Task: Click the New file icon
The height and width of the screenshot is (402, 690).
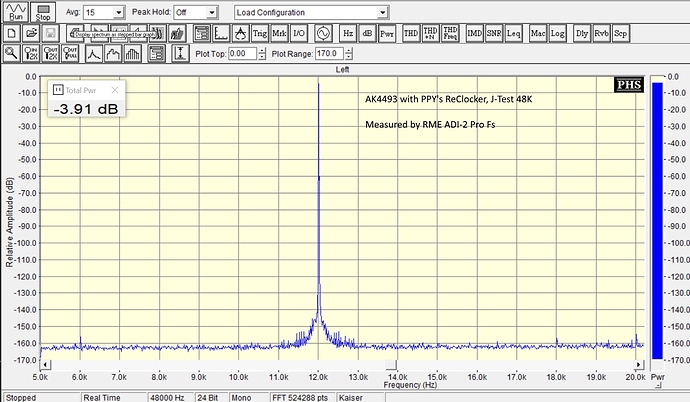Action: pyautogui.click(x=10, y=33)
